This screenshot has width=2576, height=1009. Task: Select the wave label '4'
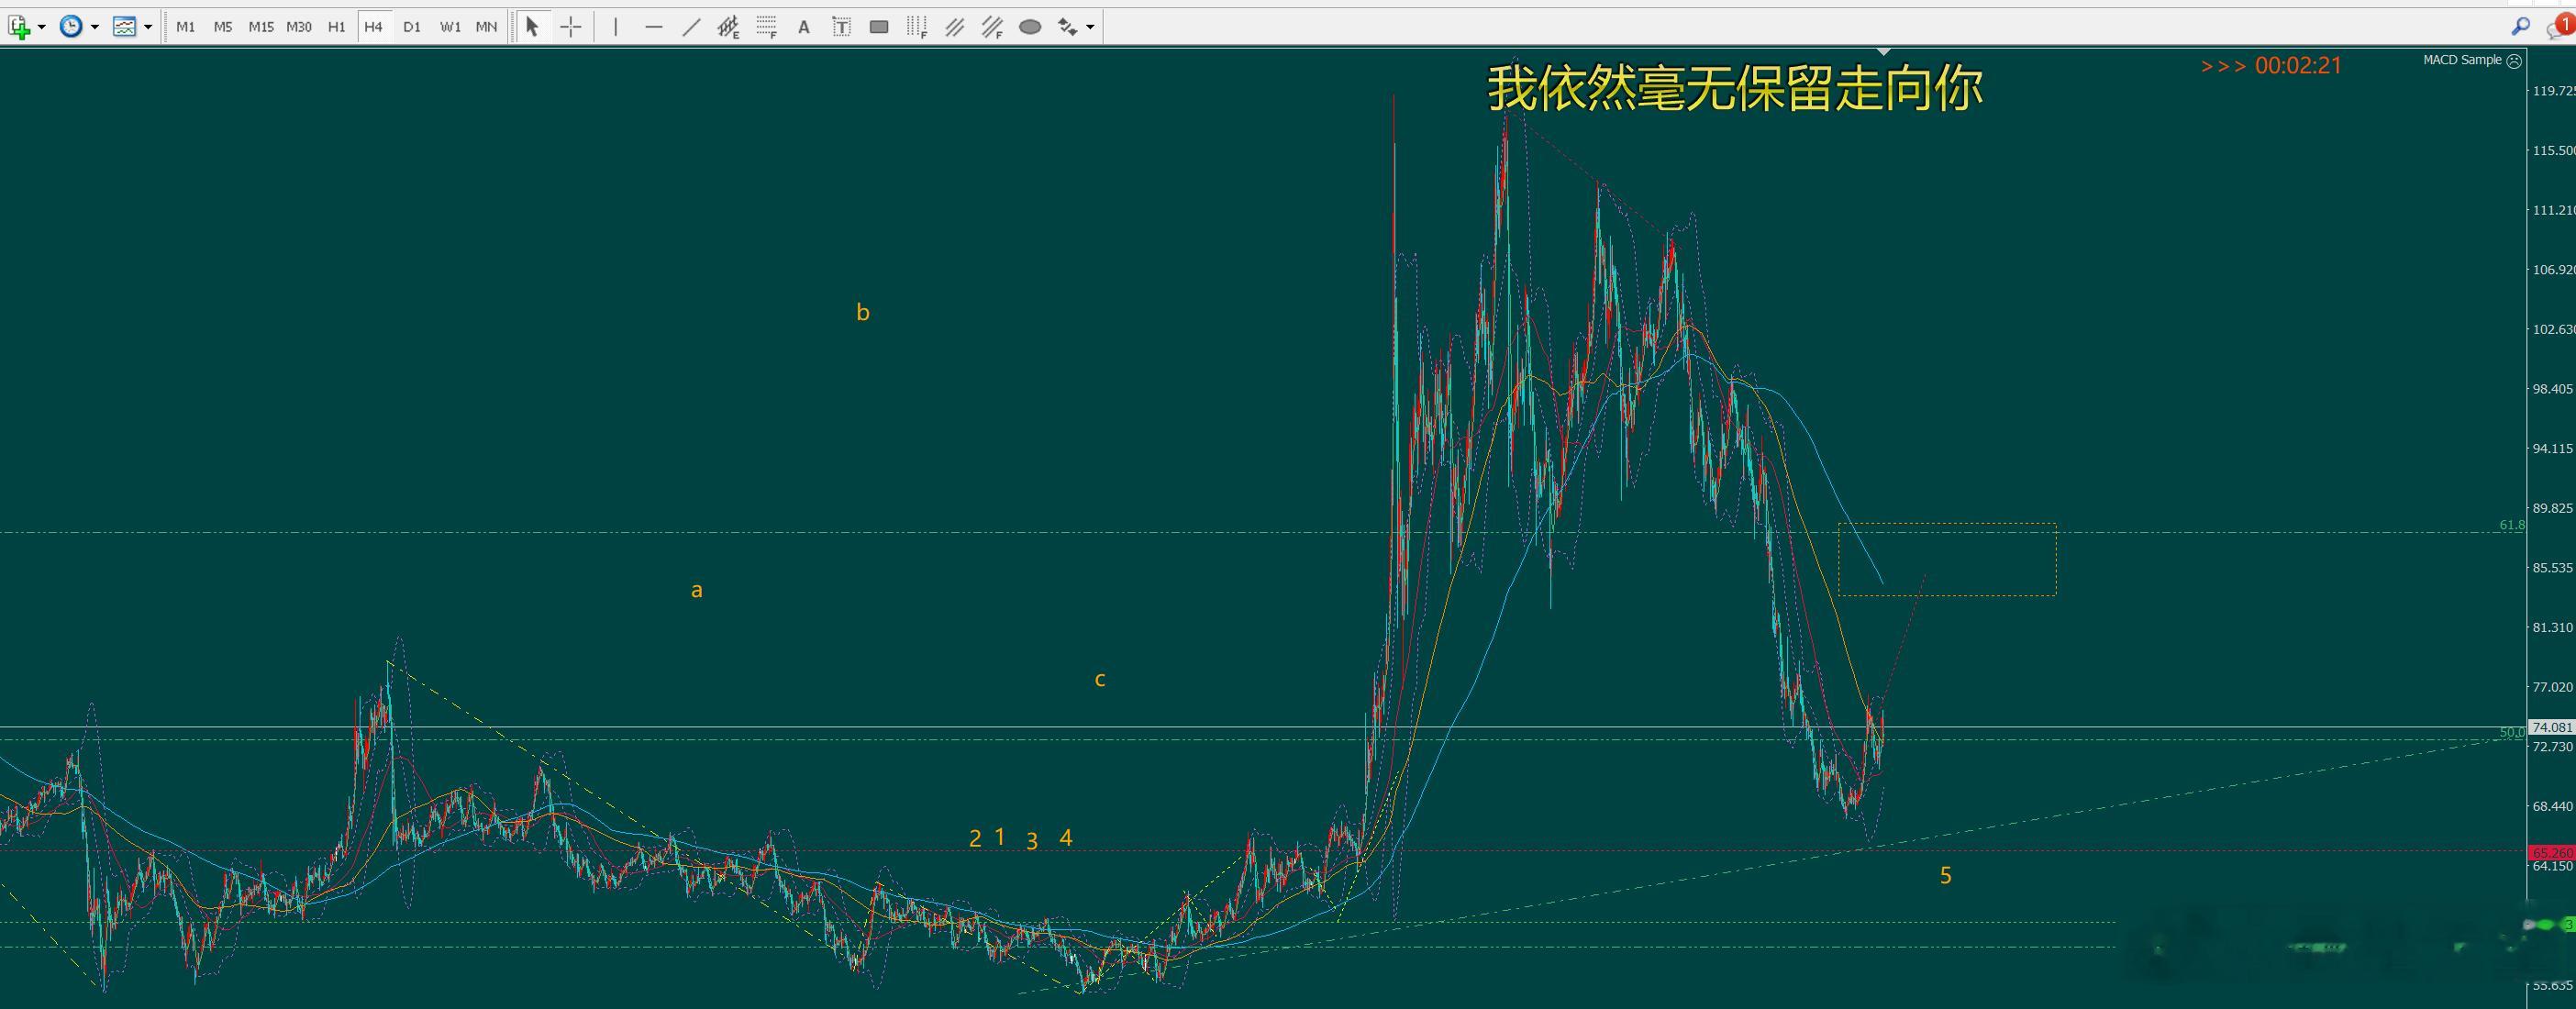[1066, 838]
